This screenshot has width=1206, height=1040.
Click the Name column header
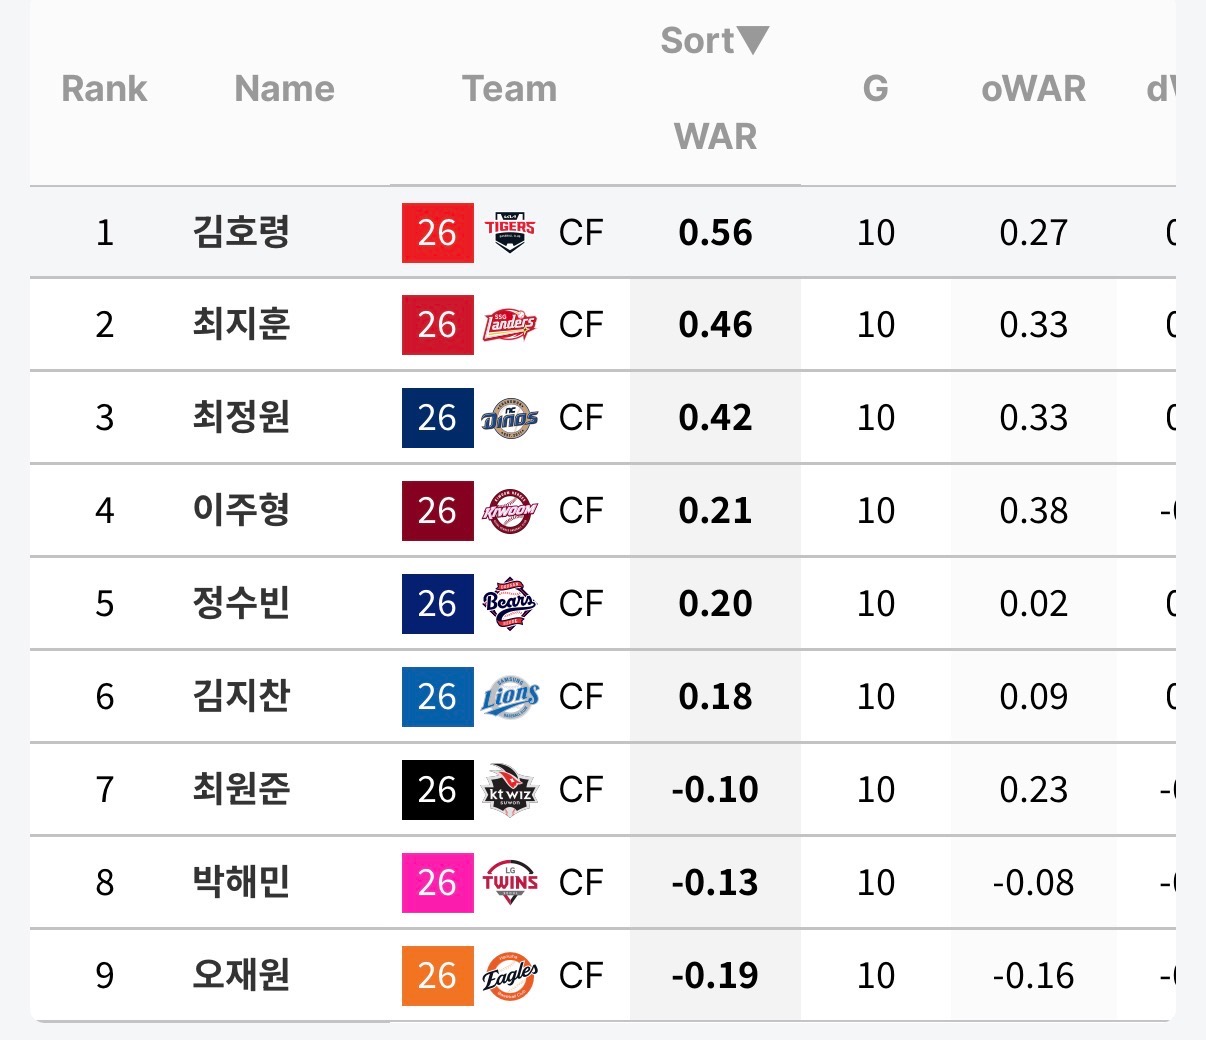(284, 89)
